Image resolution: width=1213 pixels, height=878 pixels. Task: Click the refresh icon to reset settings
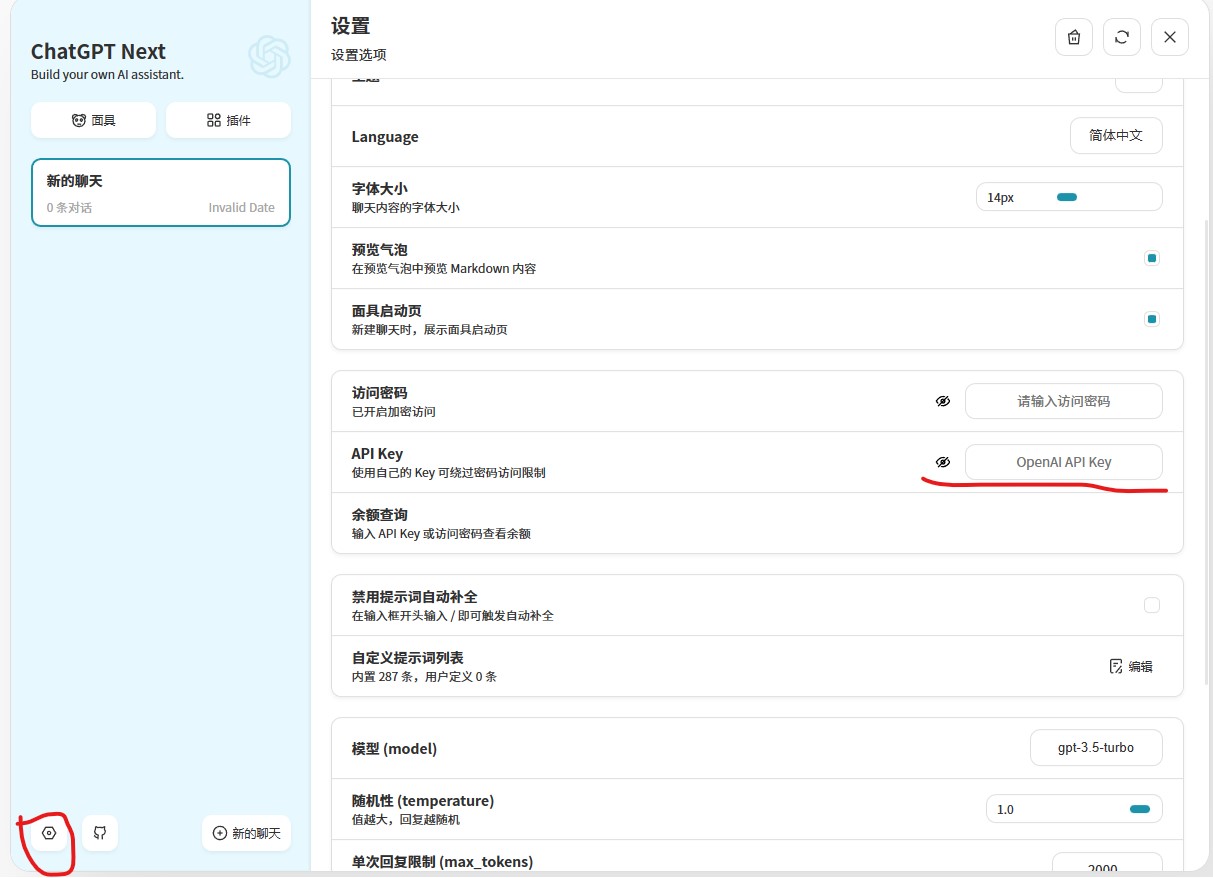point(1122,37)
